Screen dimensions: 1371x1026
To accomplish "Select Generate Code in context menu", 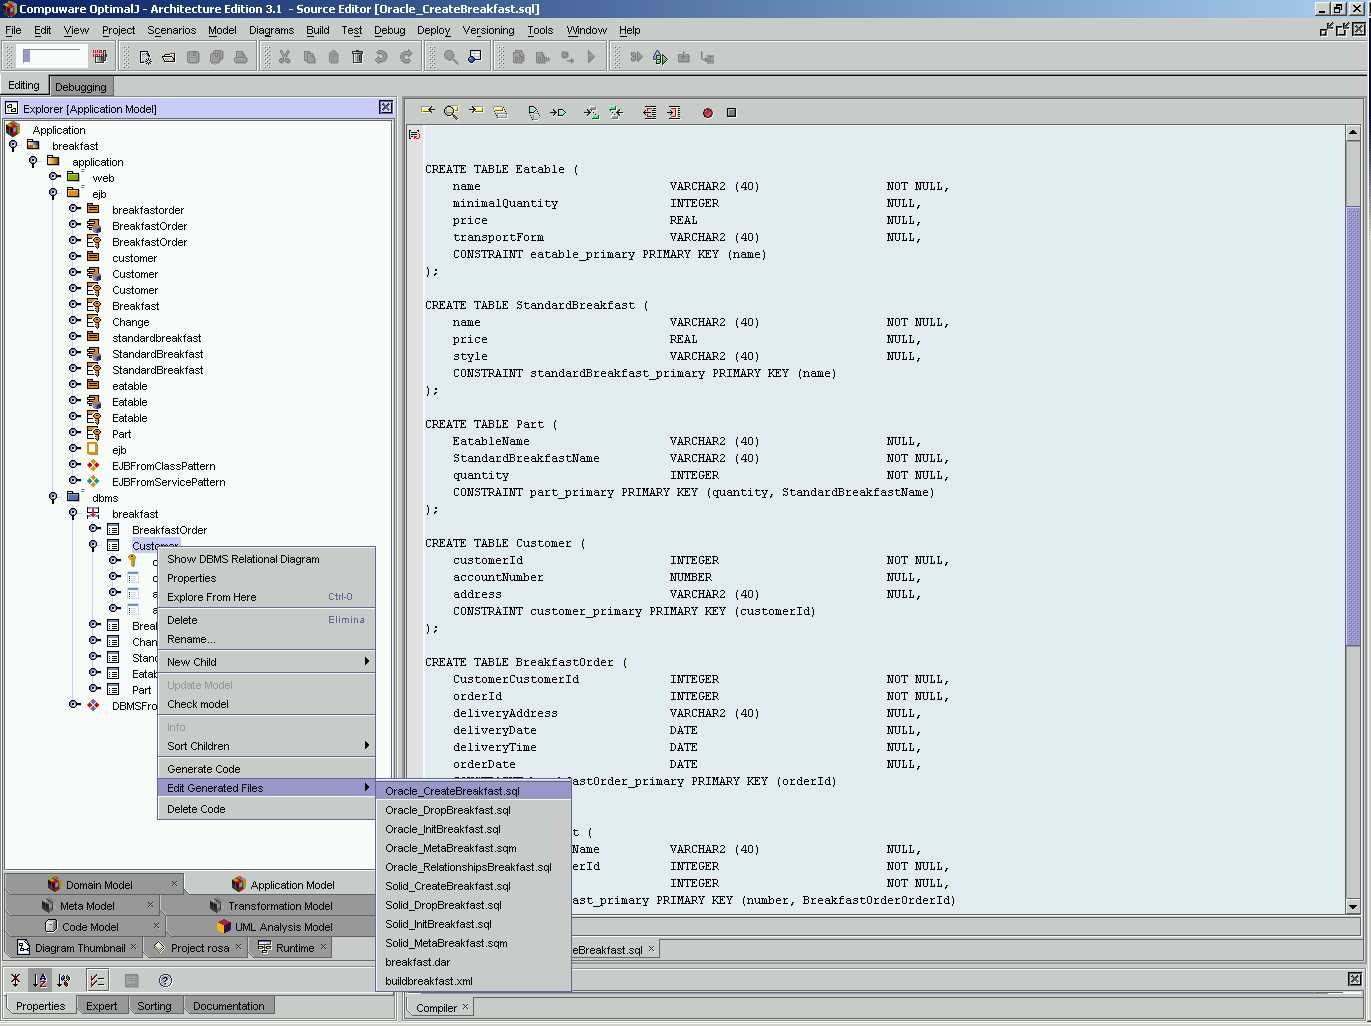I will click(266, 769).
